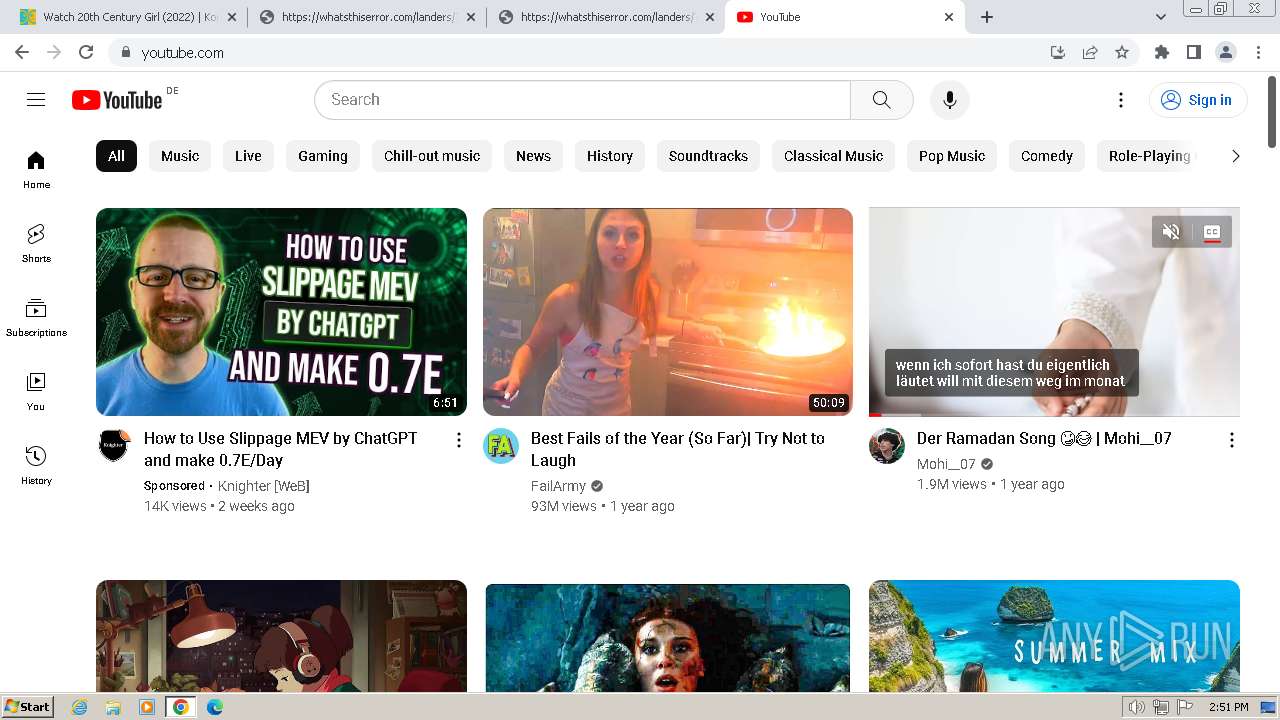Select the Classical Music chip

tap(833, 156)
